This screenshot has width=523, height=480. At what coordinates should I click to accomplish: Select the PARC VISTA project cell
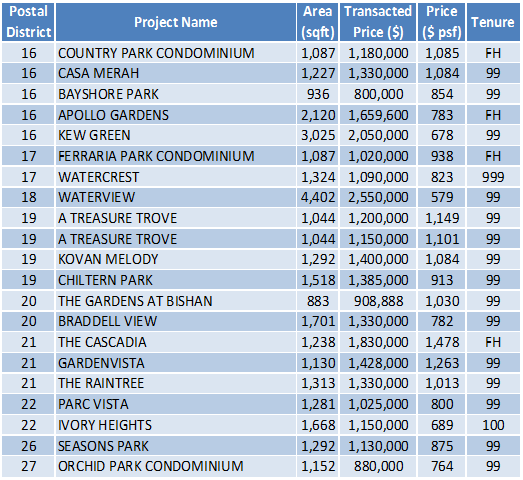point(176,404)
